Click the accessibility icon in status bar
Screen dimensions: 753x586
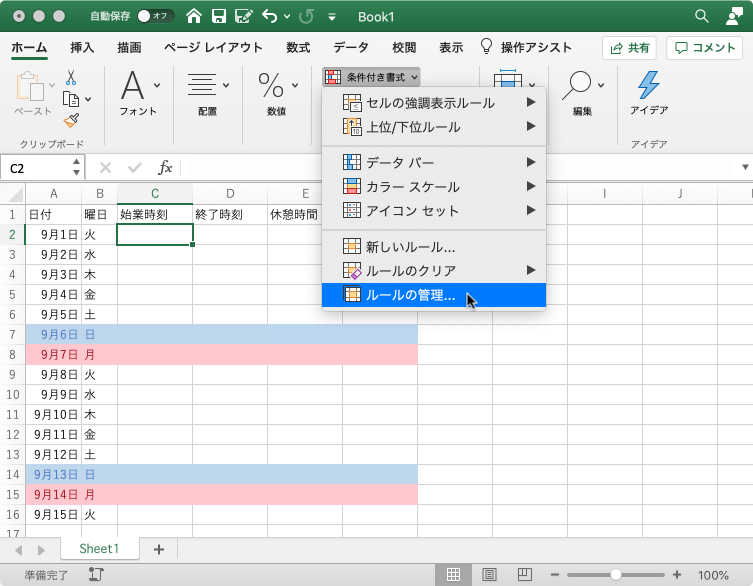[96, 574]
